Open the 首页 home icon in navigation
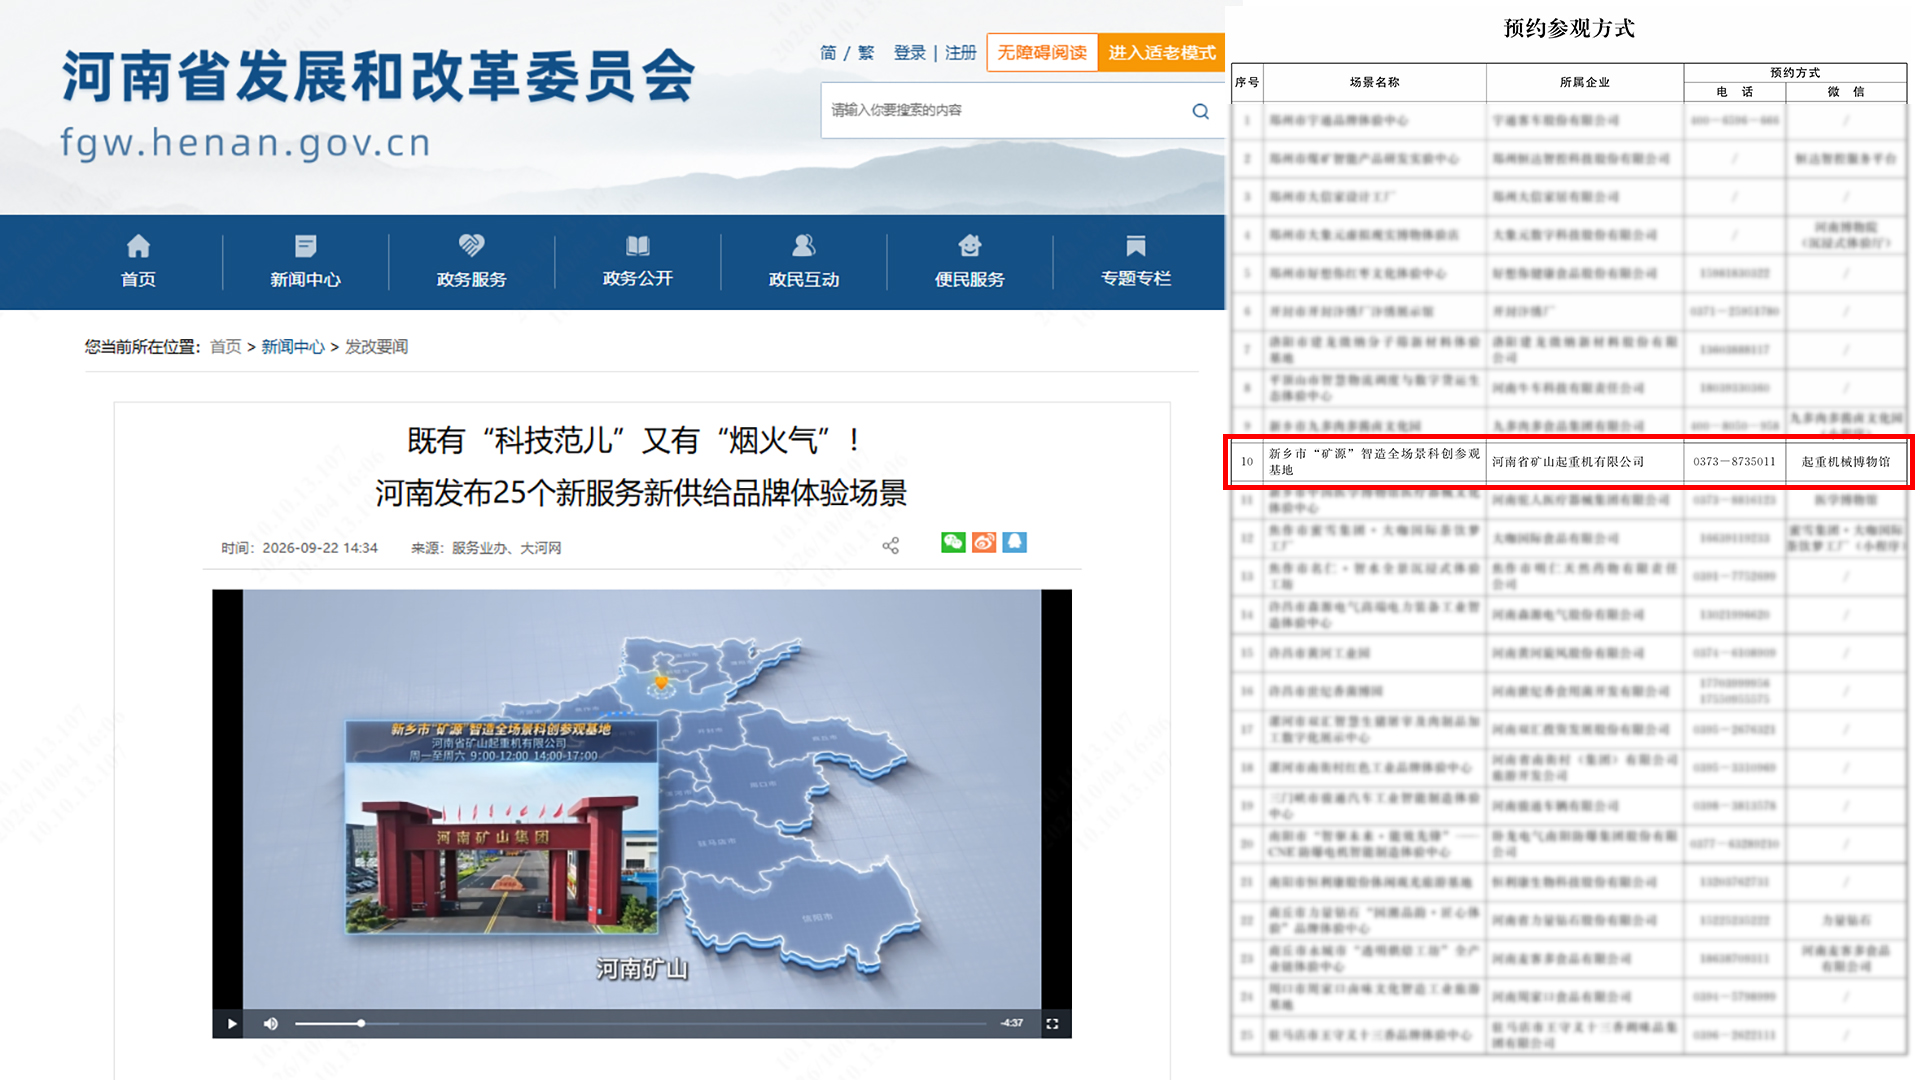1920x1080 pixels. [x=138, y=246]
